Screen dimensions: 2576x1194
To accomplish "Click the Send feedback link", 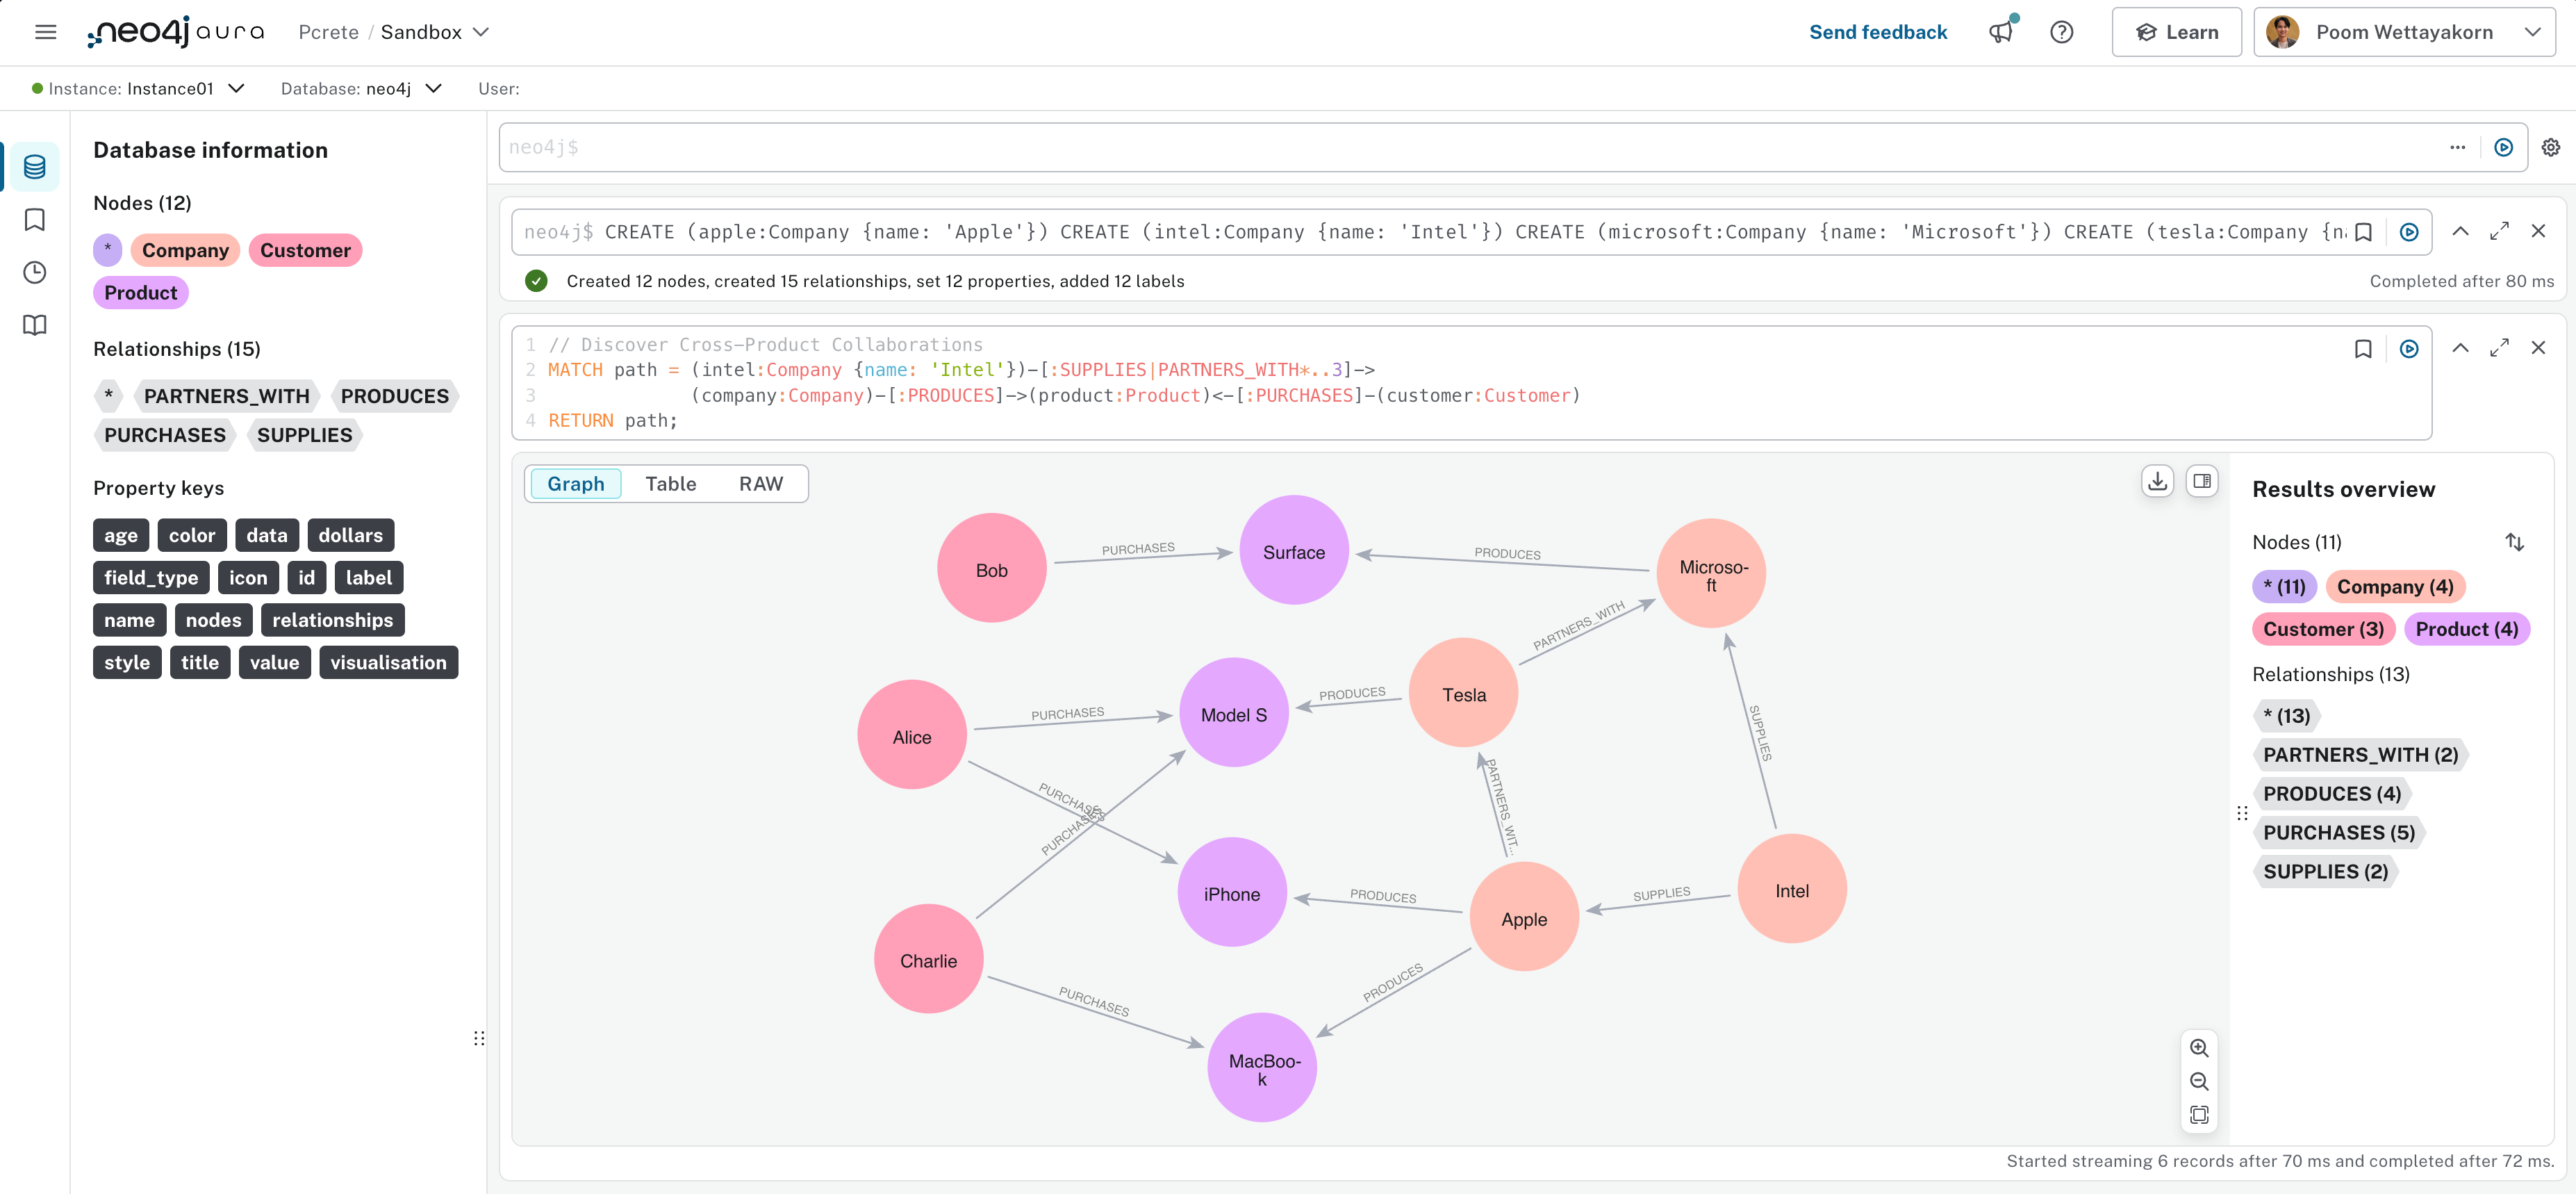I will [1877, 32].
